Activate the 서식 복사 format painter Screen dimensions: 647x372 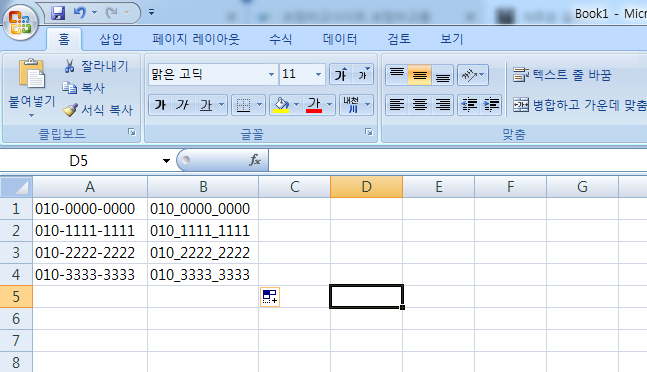click(x=97, y=110)
